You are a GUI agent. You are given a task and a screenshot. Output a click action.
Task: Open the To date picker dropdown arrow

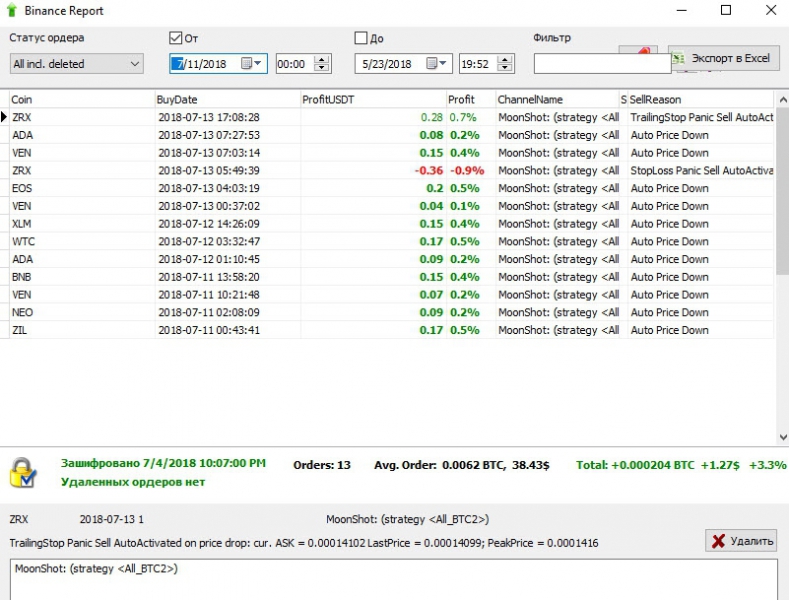(x=443, y=63)
